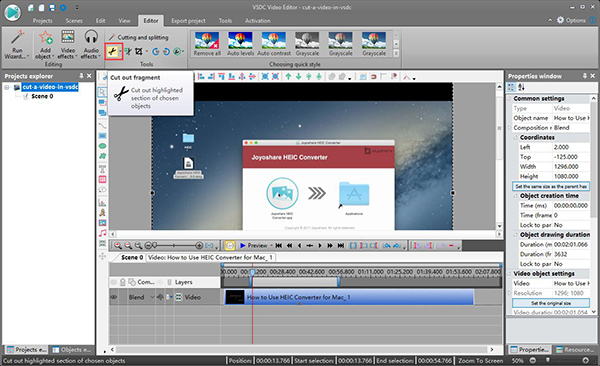Click the green move down arrow
Screen dimensions: 600x366
[x=298, y=77]
